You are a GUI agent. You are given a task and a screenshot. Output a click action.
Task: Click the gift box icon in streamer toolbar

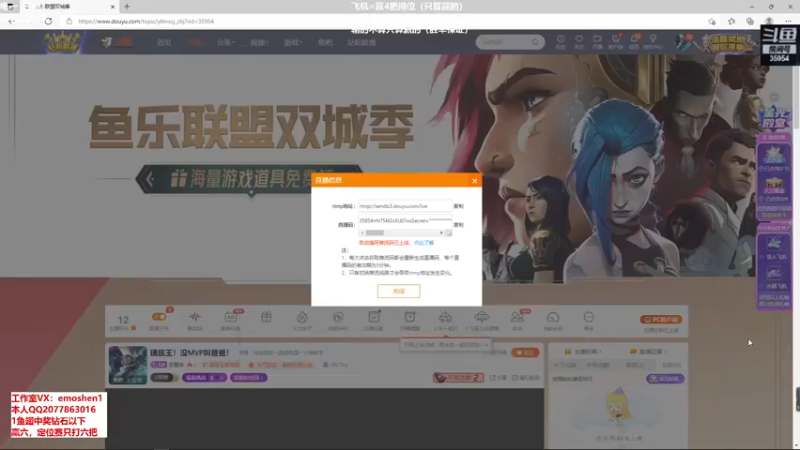coord(266,317)
